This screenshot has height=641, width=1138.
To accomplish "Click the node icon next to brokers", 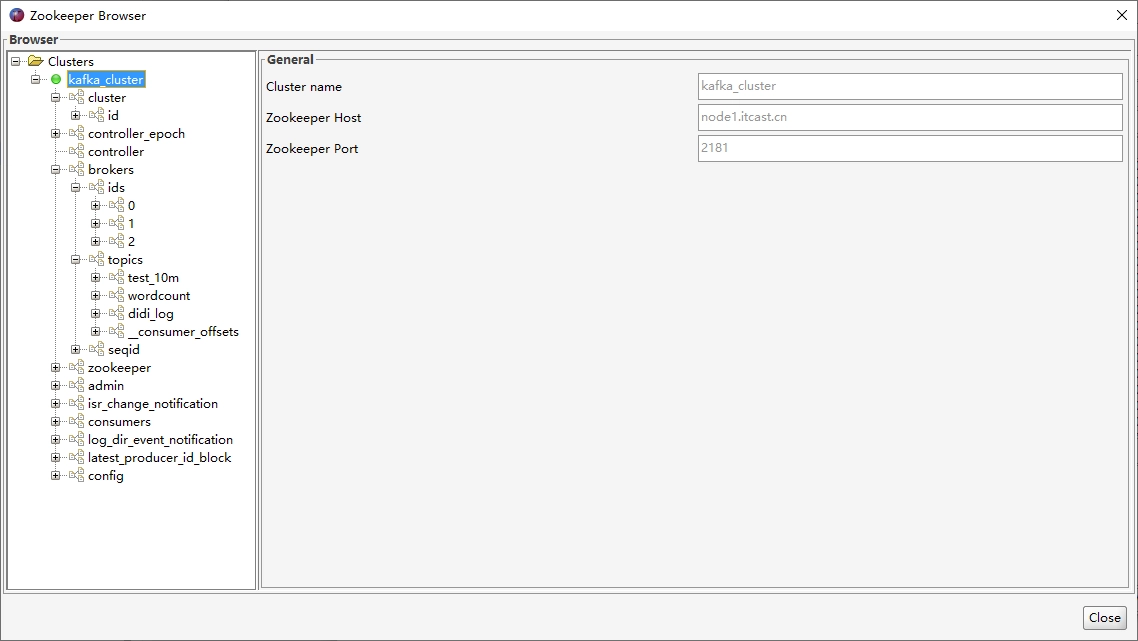I will [77, 169].
